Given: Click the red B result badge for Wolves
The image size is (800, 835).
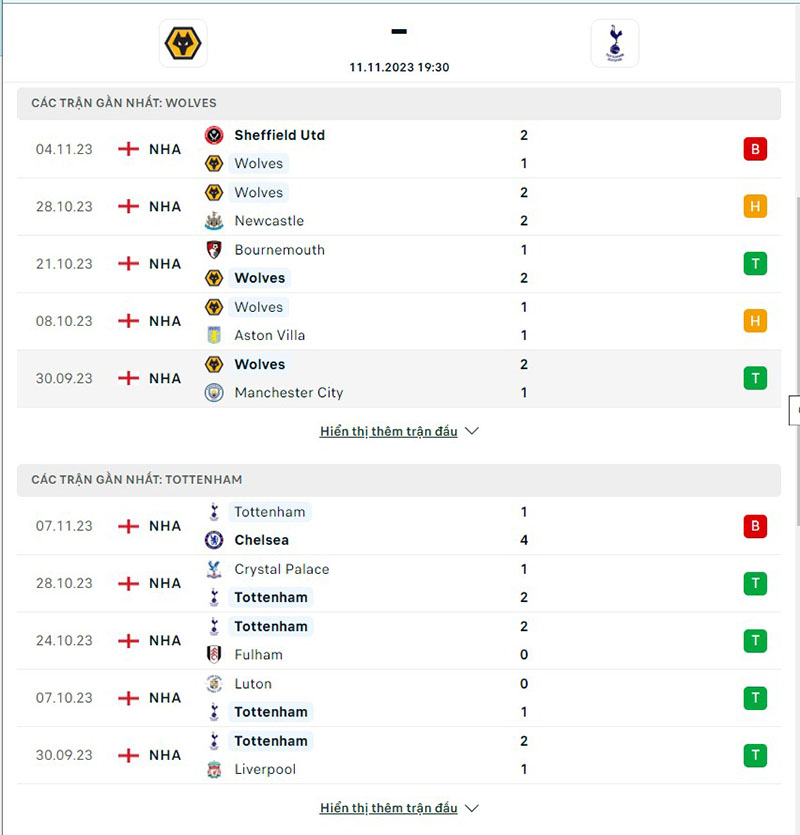Looking at the screenshot, I should (x=756, y=148).
